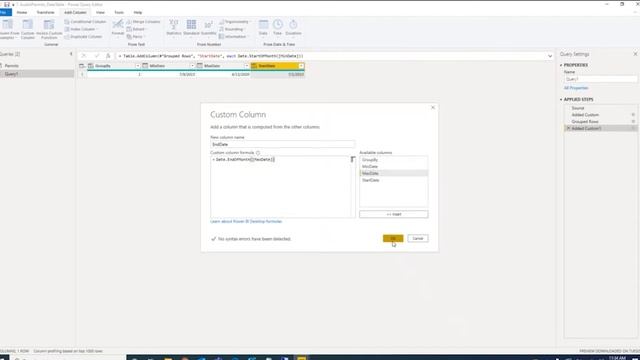Click the Conditional Column ribbon item
The width and height of the screenshot is (640, 360).
(85, 22)
